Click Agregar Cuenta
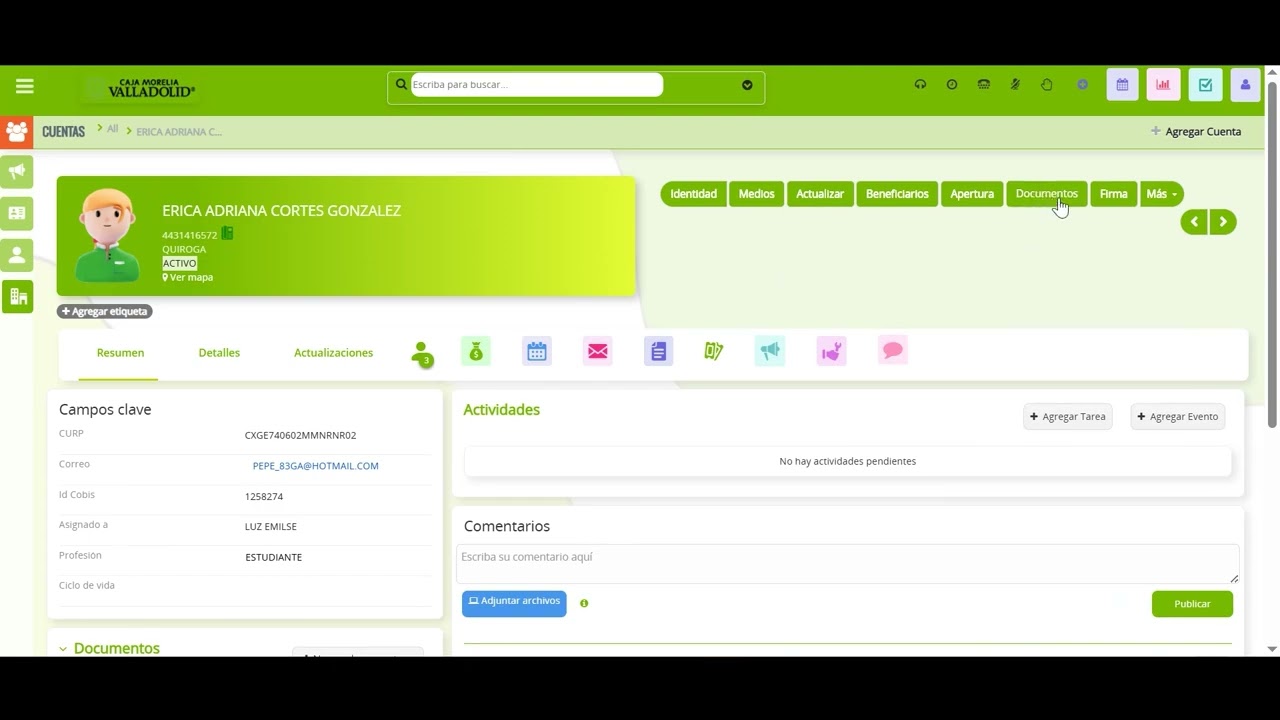The height and width of the screenshot is (720, 1280). pos(1196,131)
